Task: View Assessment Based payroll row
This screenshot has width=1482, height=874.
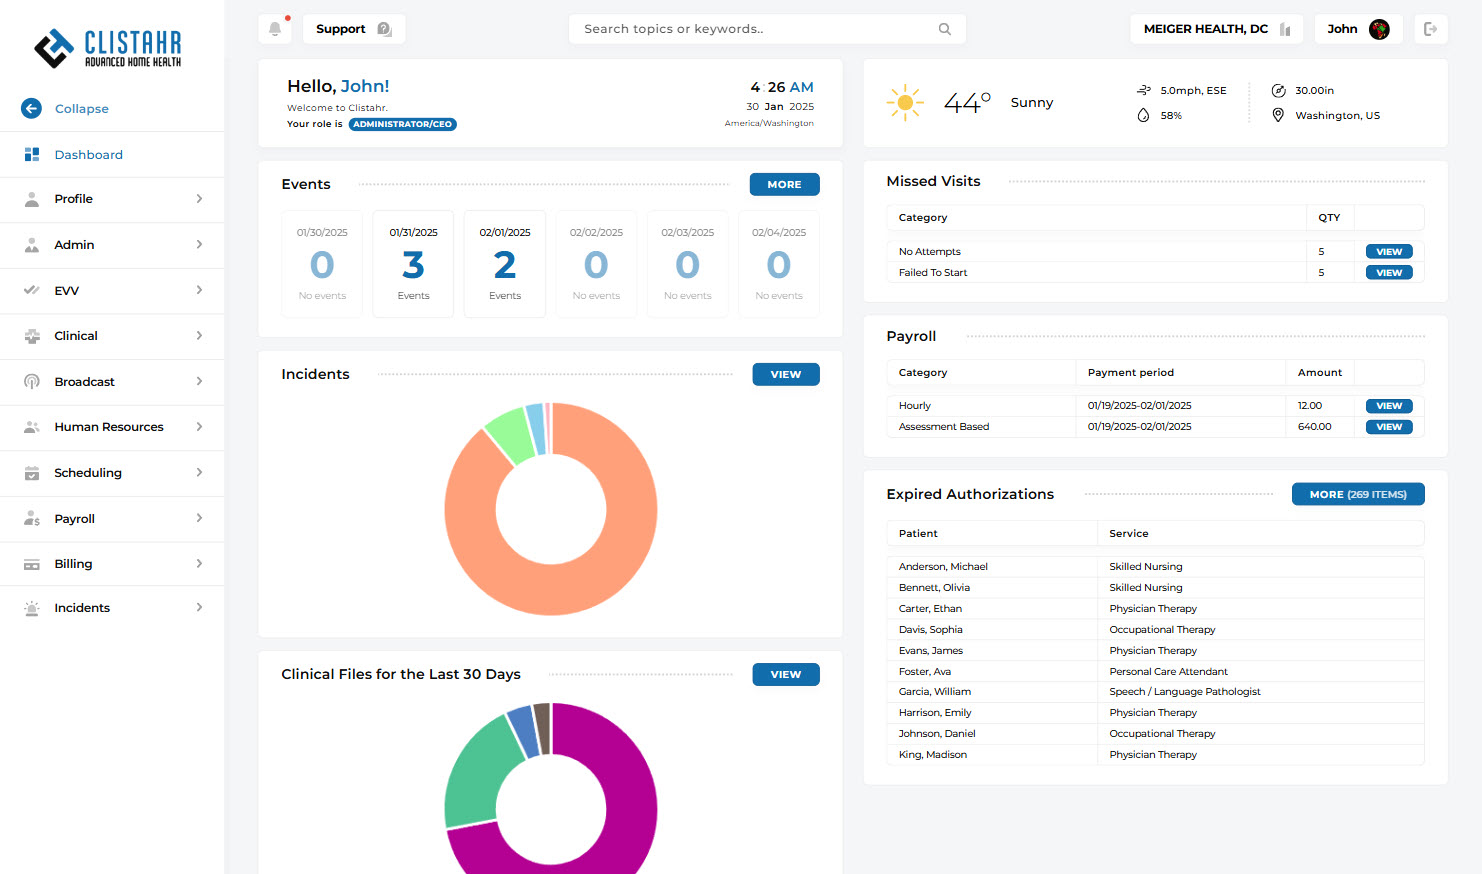Action: point(1389,427)
